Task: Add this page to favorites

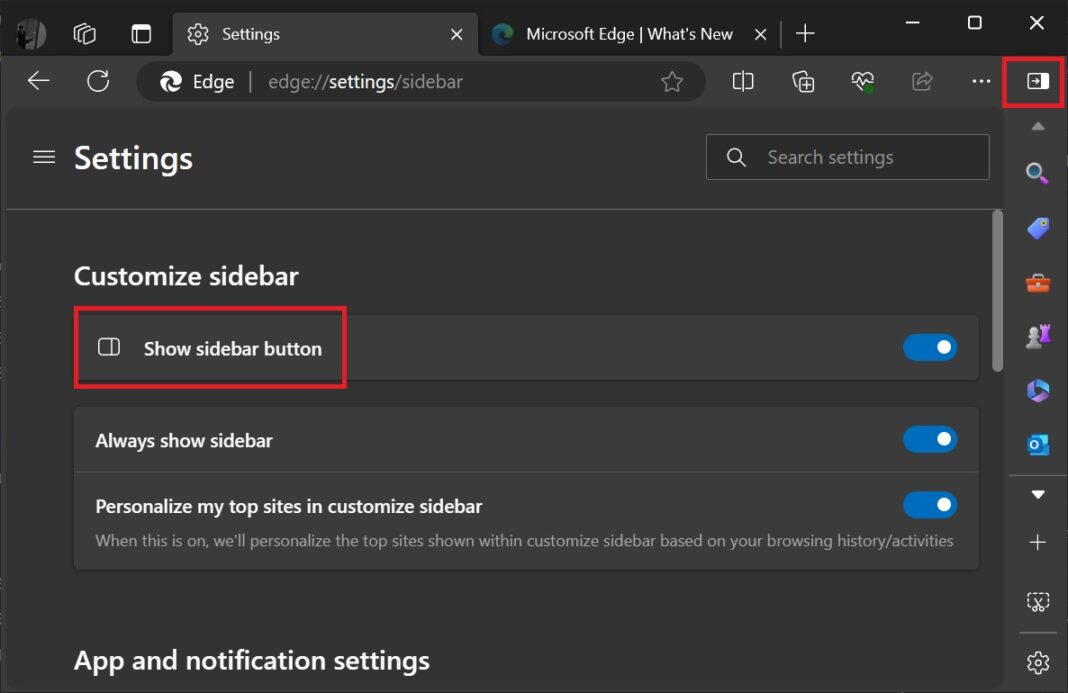Action: [x=673, y=81]
